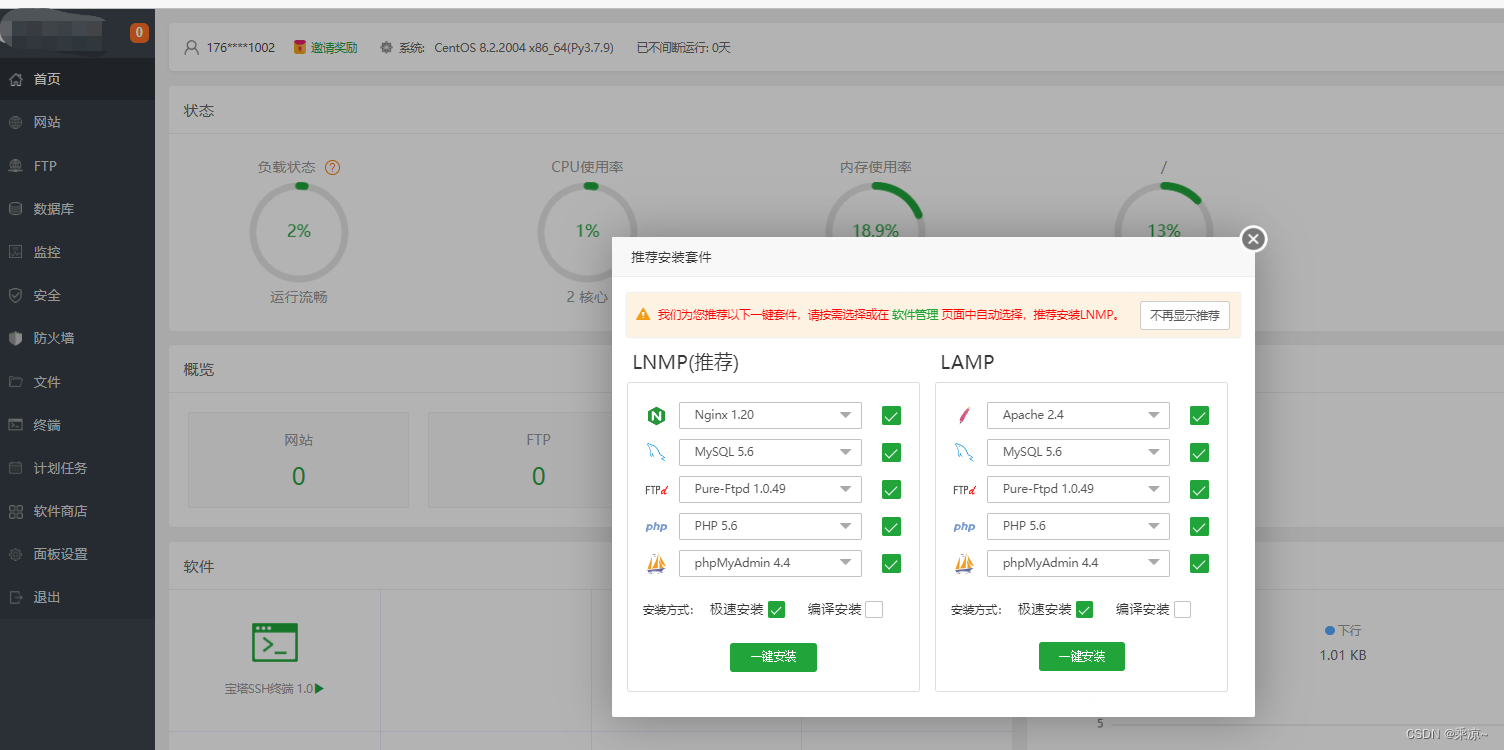Click the 邀请奖励 link
Screen dimensions: 1504x750
pyautogui.click(x=334, y=47)
